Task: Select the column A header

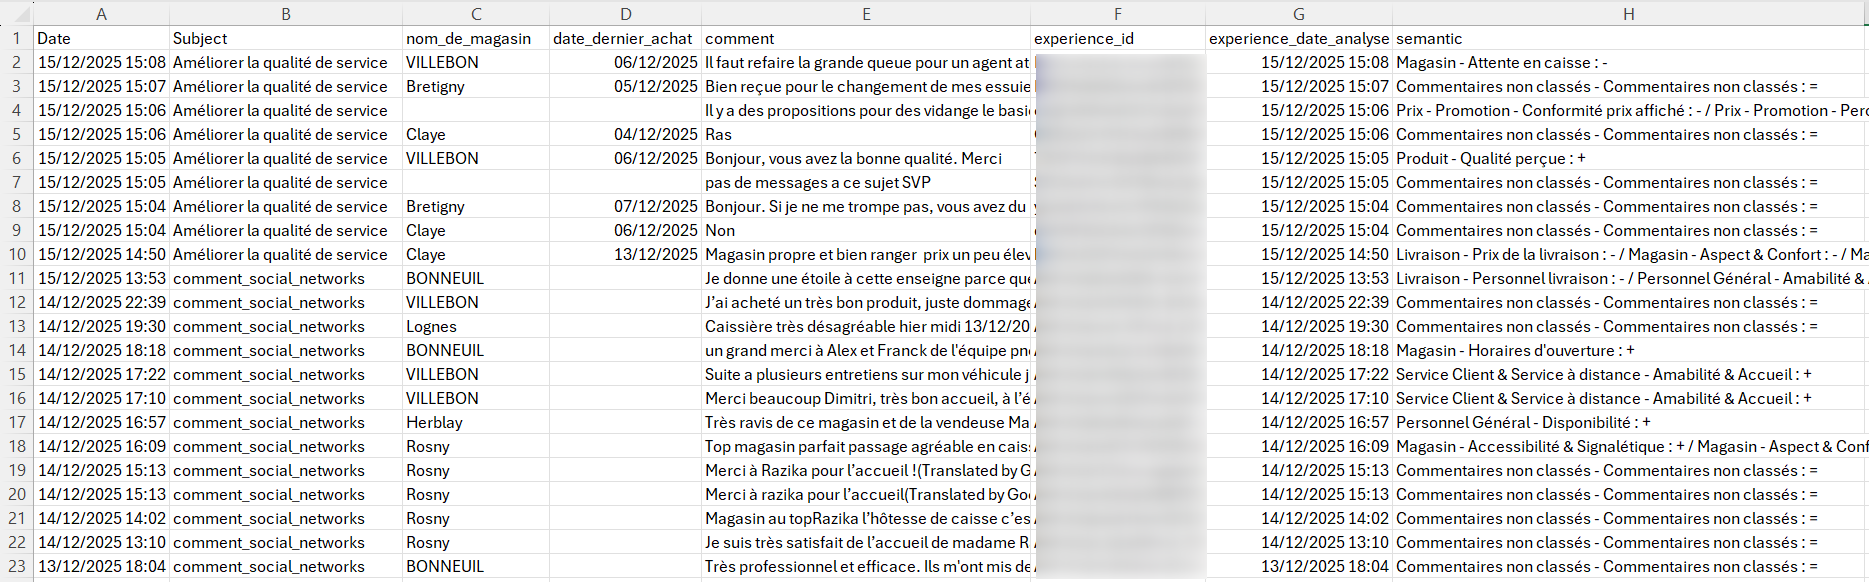Action: click(101, 14)
